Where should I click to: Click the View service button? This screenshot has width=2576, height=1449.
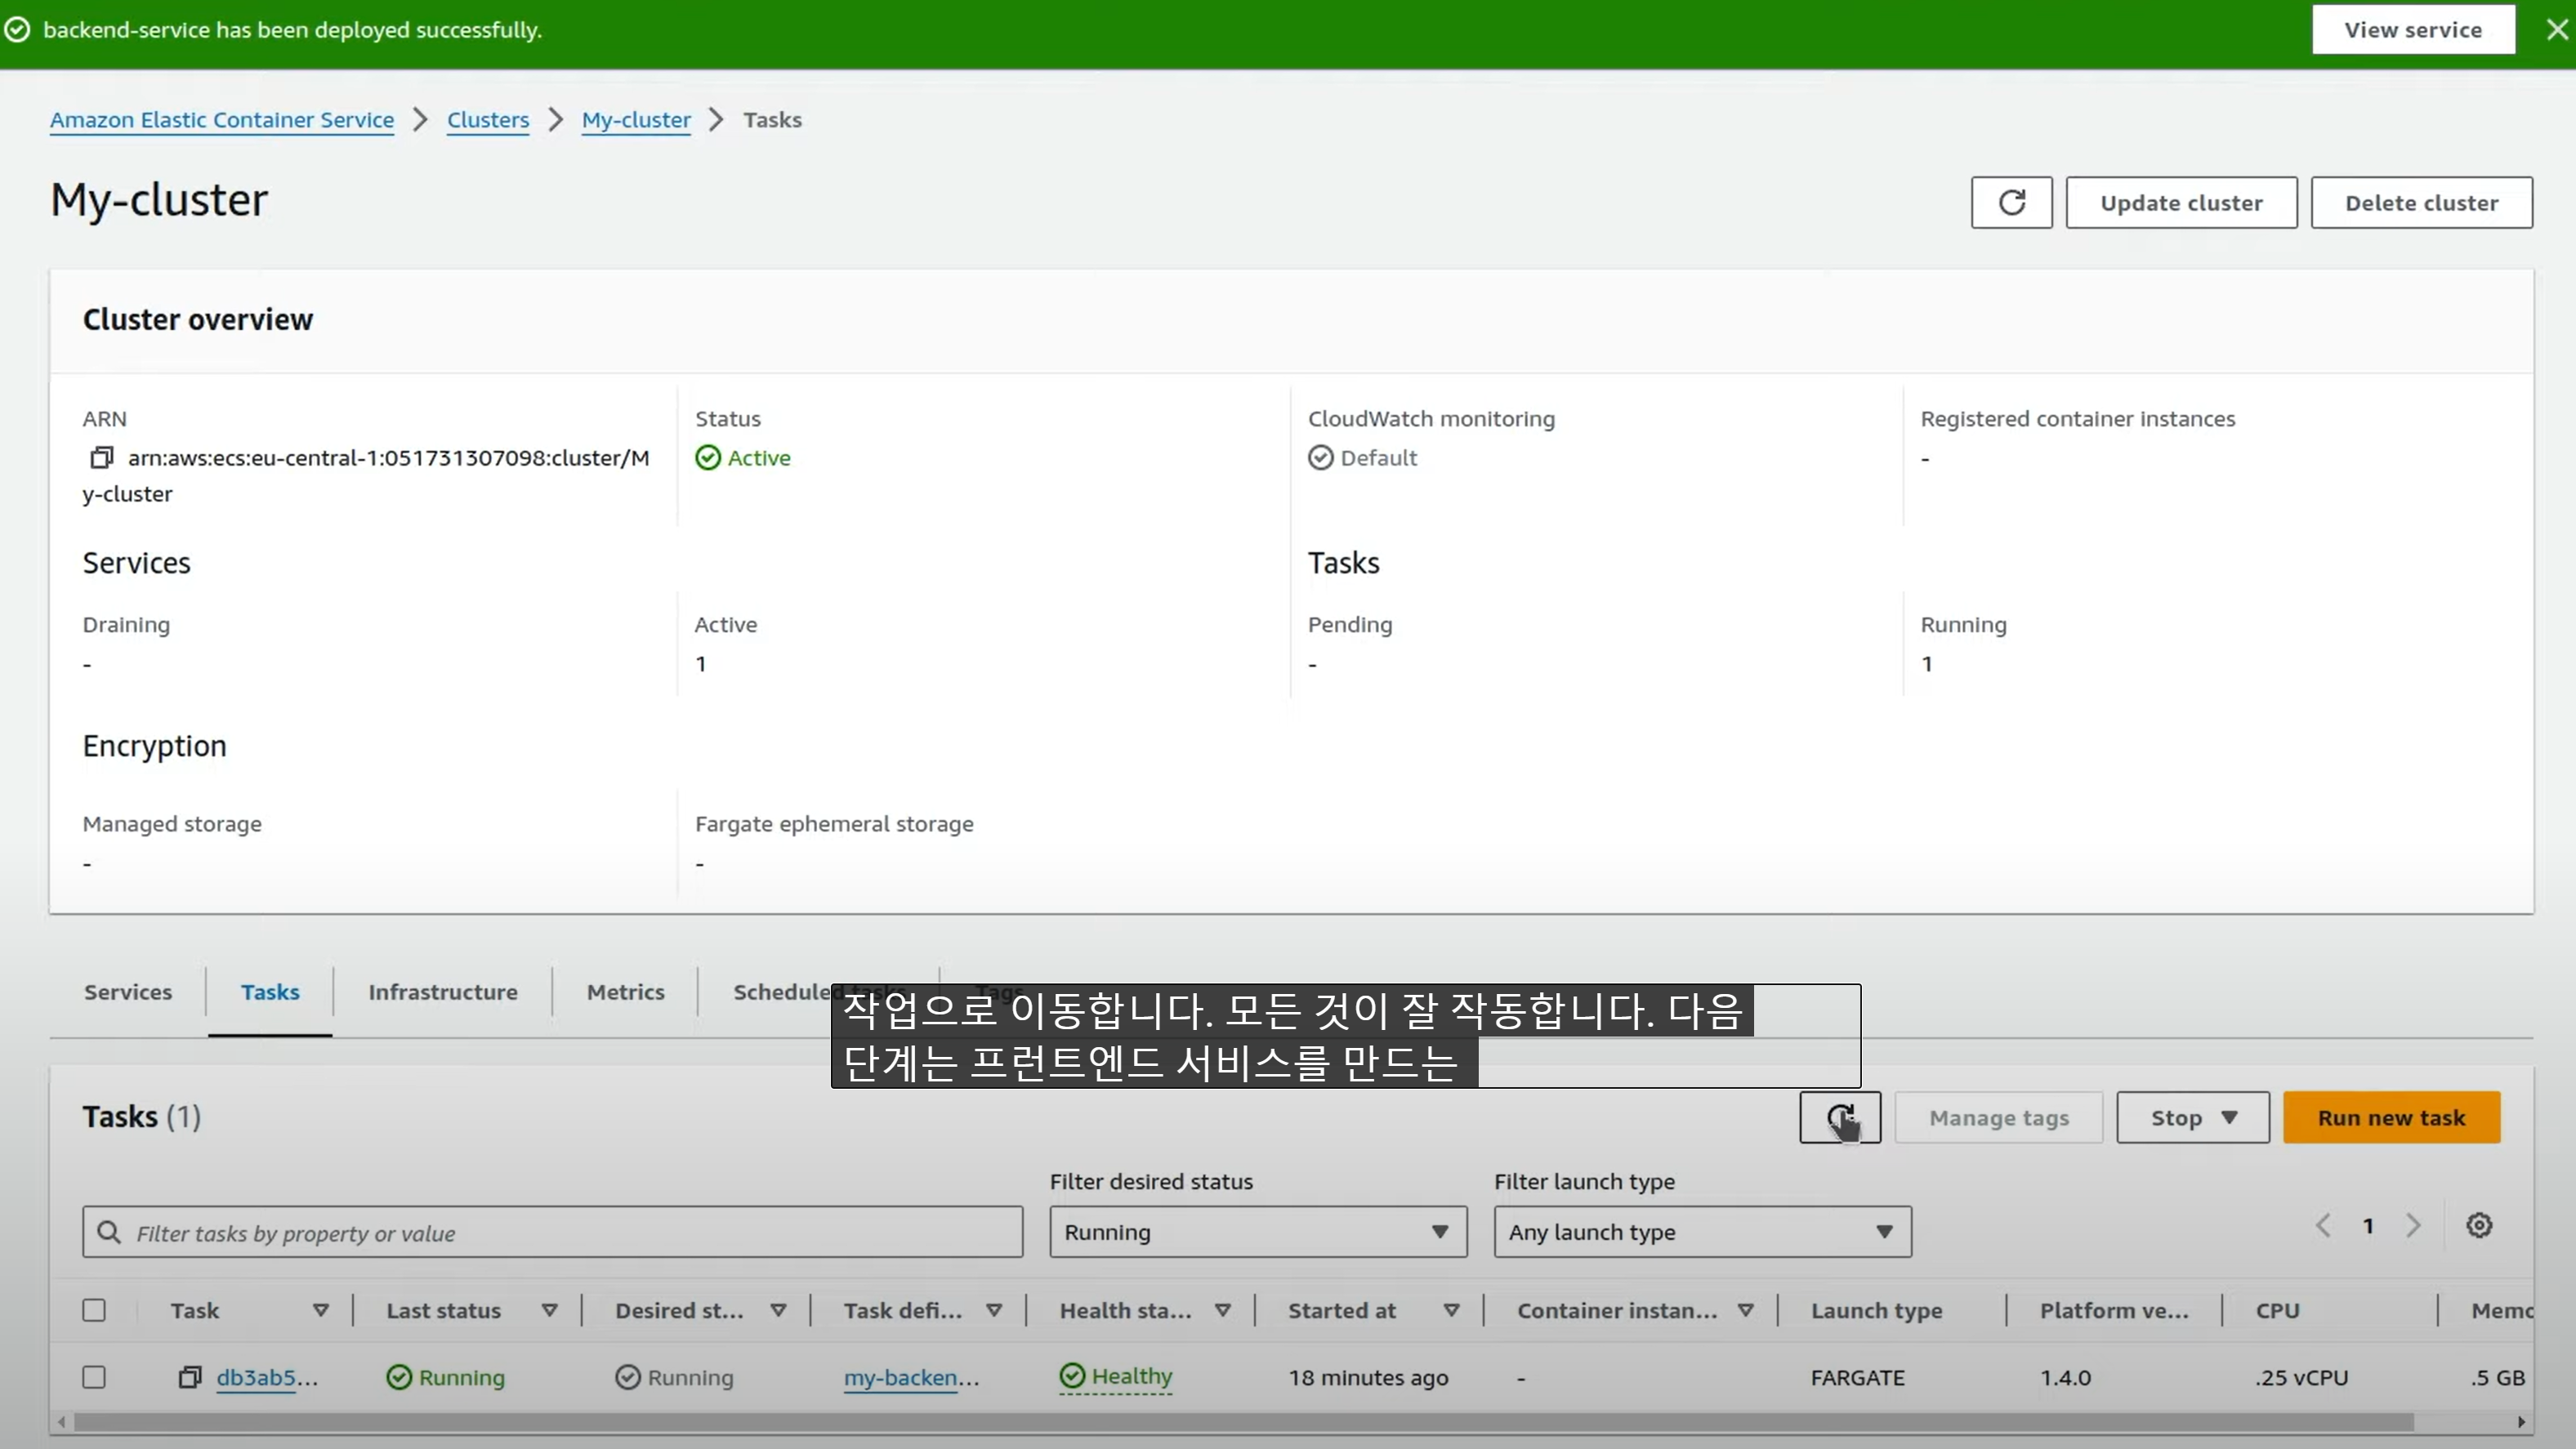pyautogui.click(x=2413, y=30)
